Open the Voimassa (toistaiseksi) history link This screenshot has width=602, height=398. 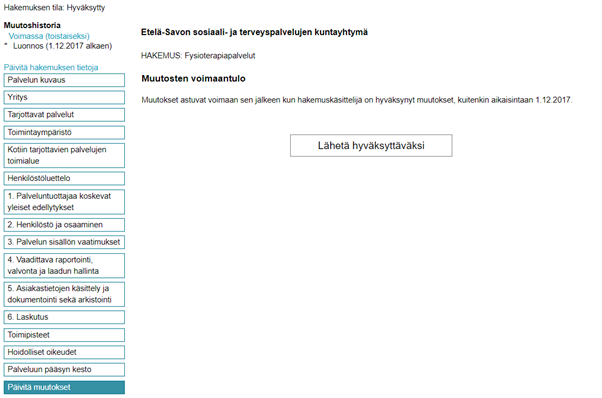(x=49, y=36)
